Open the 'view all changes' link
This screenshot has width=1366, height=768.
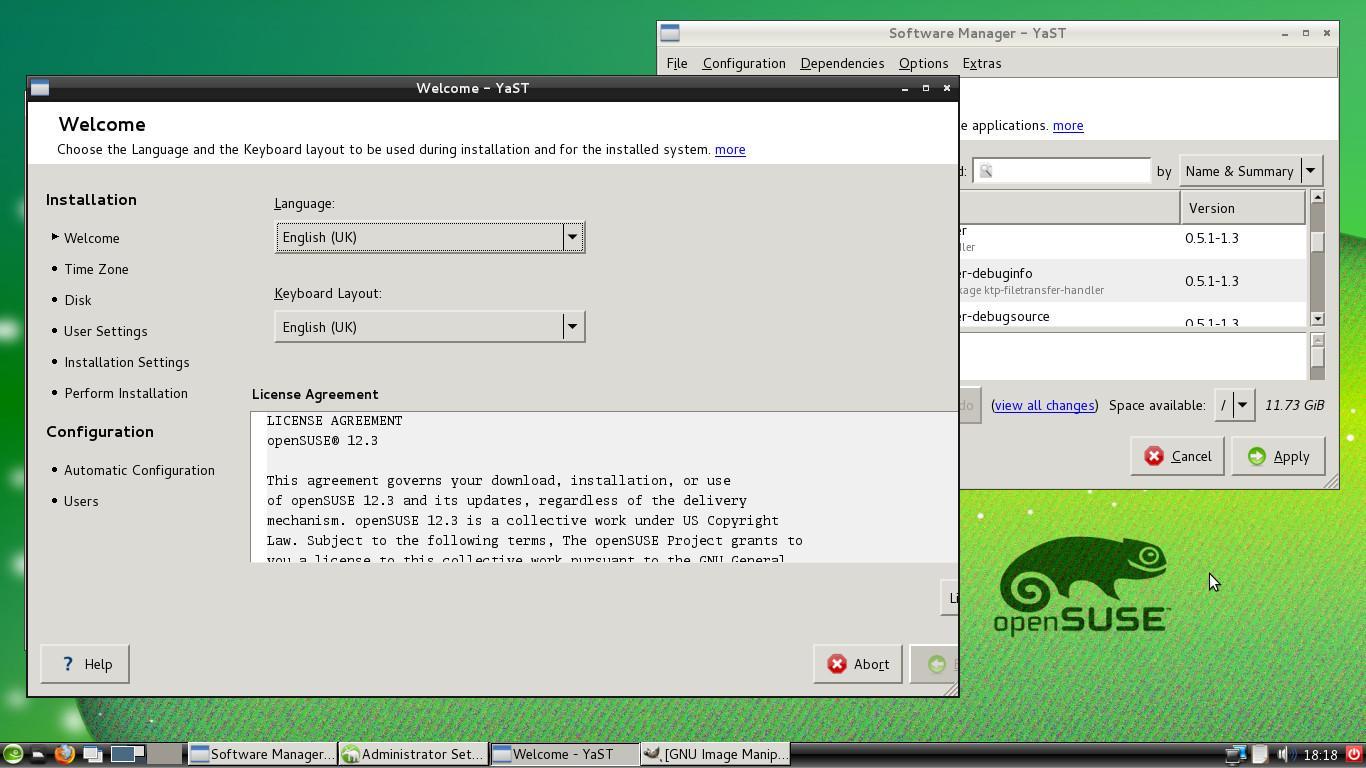coord(1044,405)
